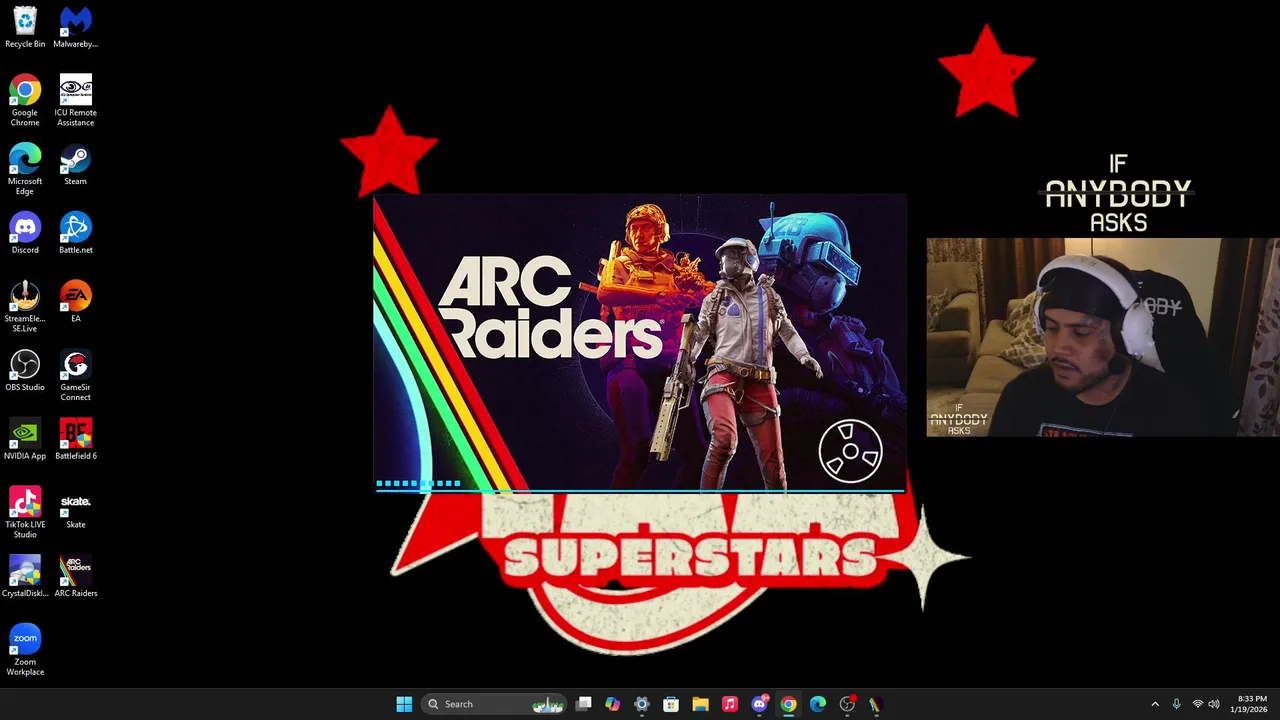Click the taskbar Search box

click(x=495, y=704)
